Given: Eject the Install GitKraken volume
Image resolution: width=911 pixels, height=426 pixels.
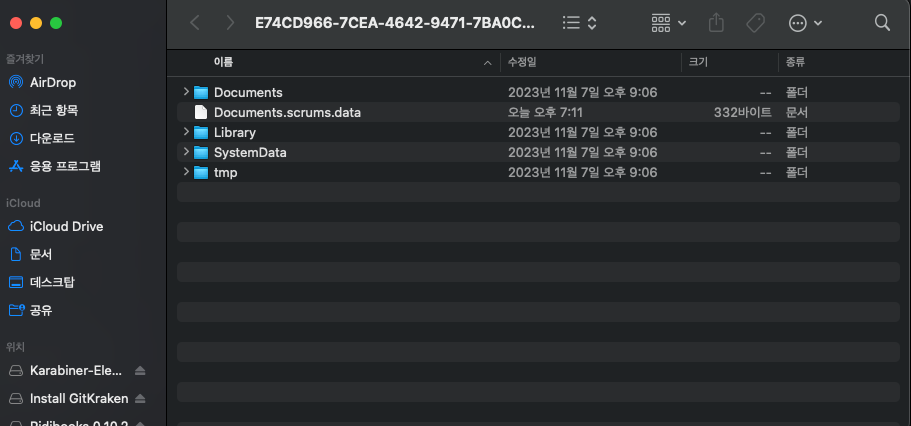Looking at the screenshot, I should (140, 399).
